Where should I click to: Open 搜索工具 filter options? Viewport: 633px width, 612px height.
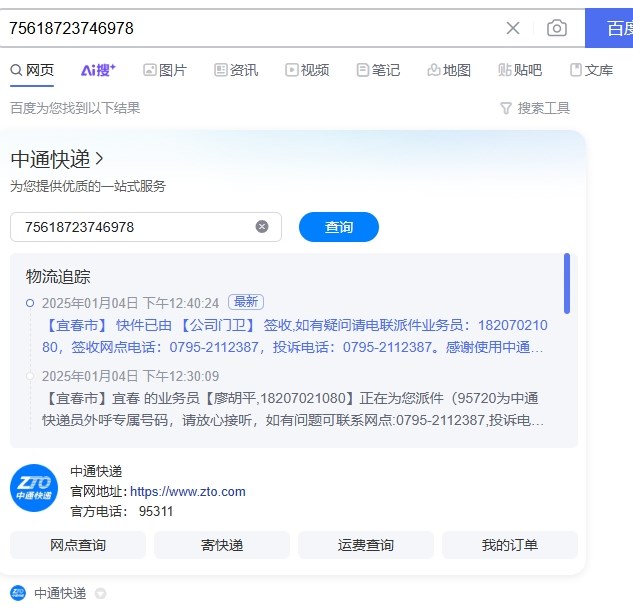(x=535, y=108)
